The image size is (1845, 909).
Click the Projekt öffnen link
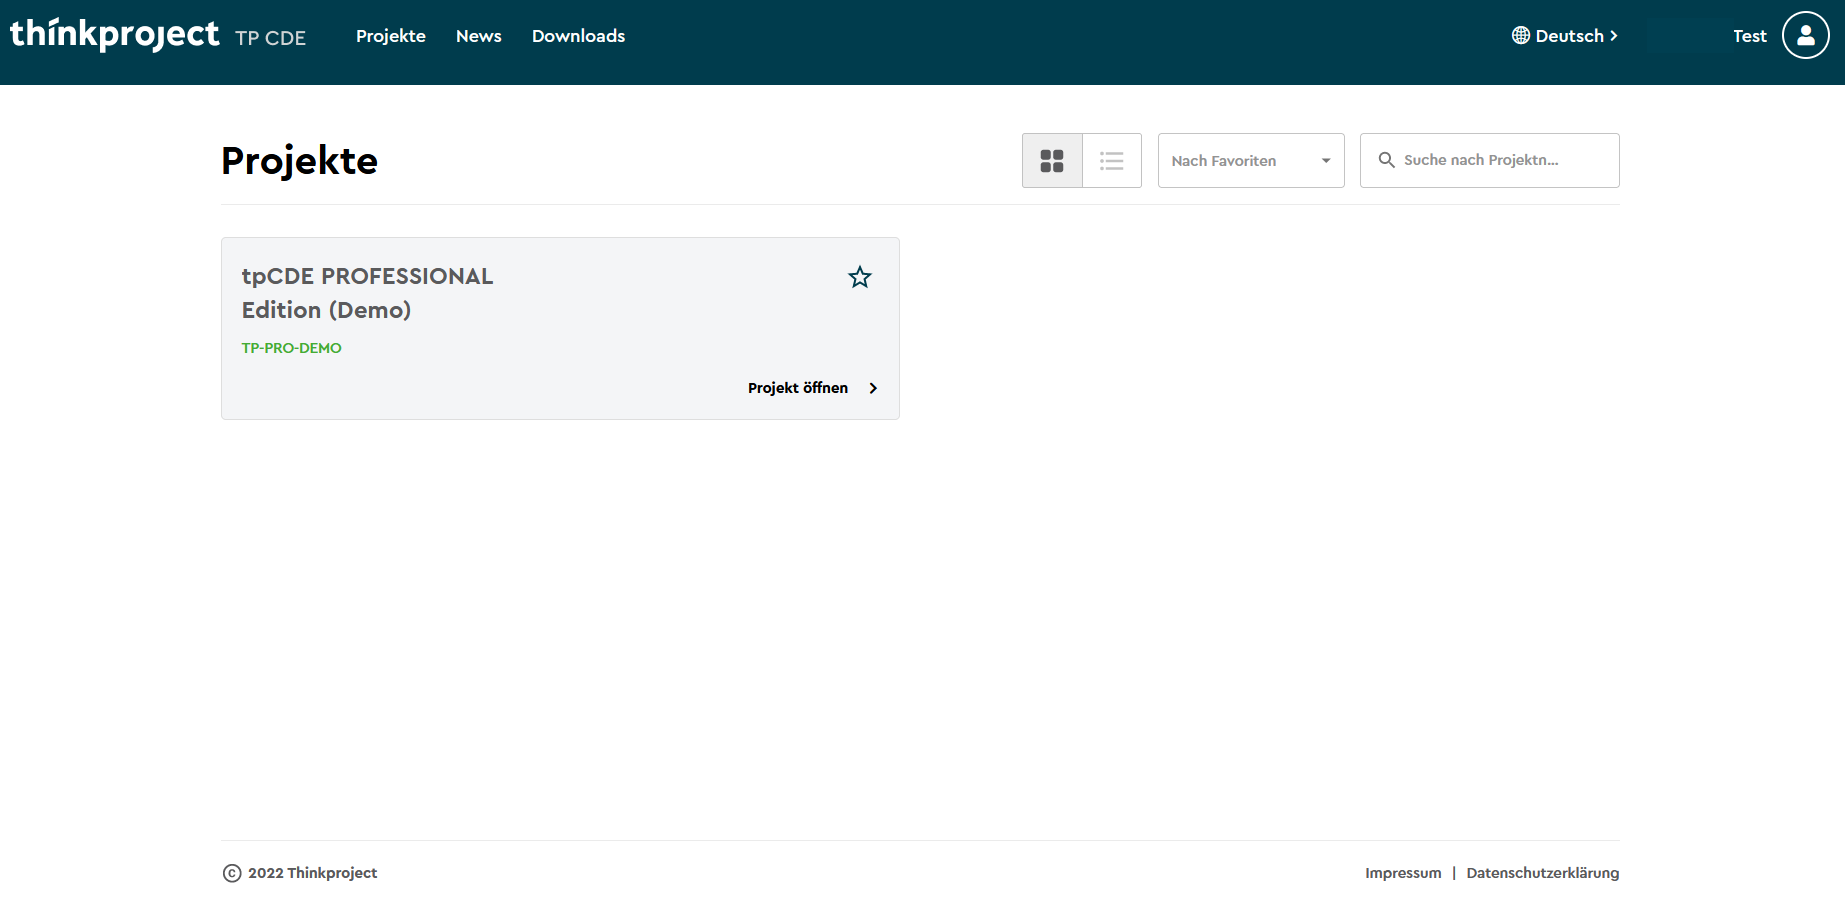tap(798, 388)
